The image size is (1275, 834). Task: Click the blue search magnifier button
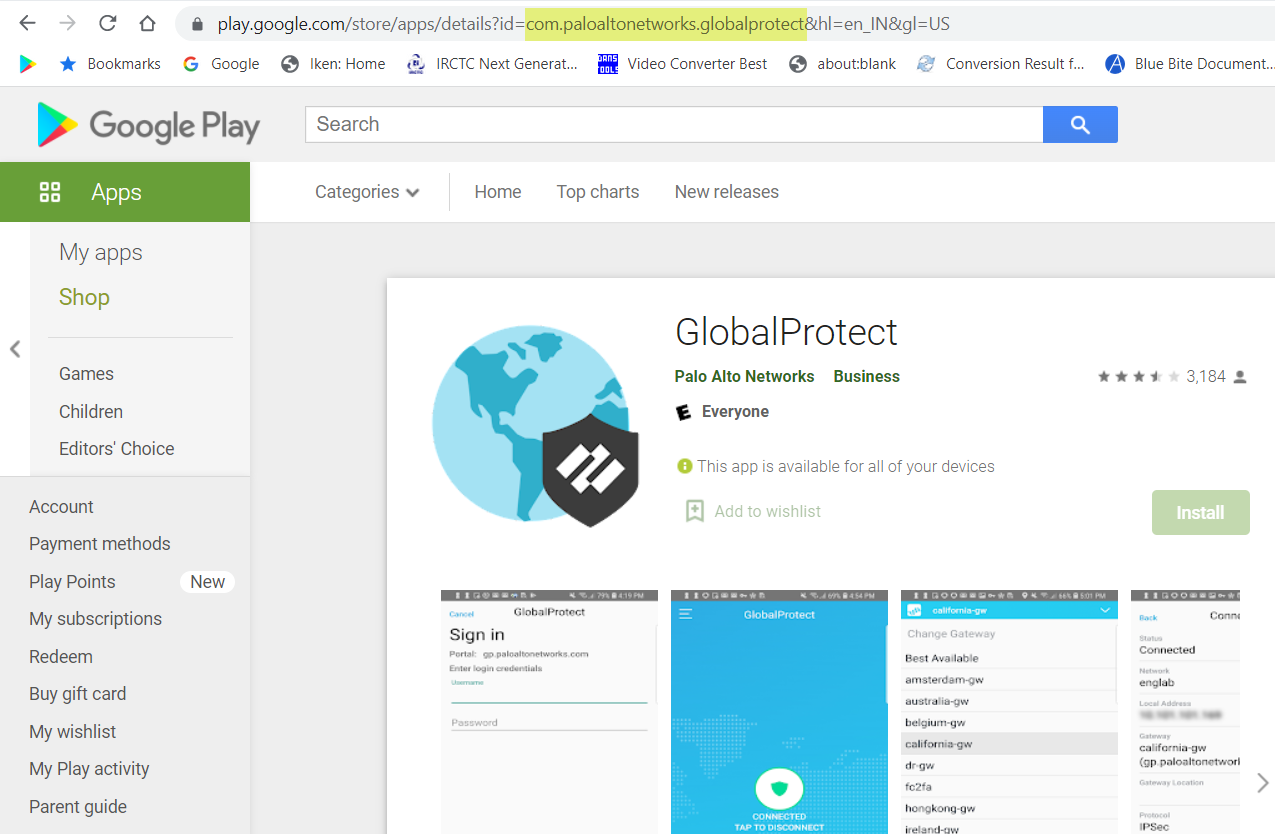point(1079,125)
